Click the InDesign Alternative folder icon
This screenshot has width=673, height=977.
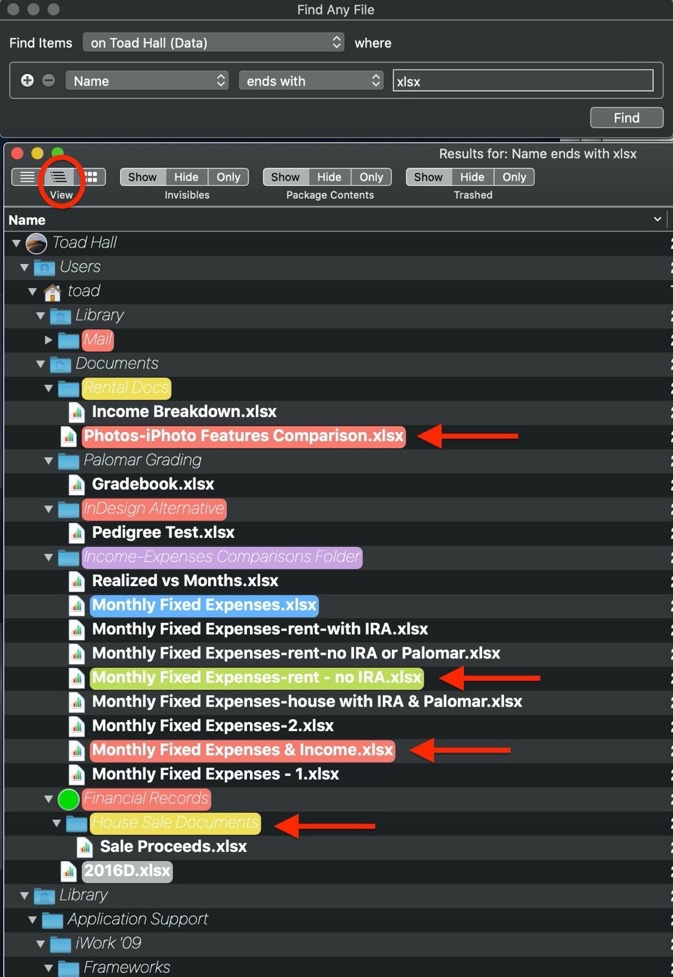(69, 510)
